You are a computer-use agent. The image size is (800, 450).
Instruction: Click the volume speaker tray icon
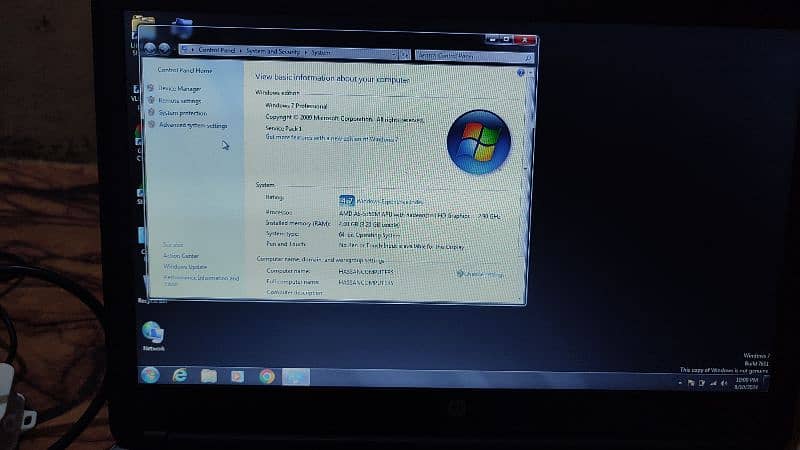click(724, 383)
